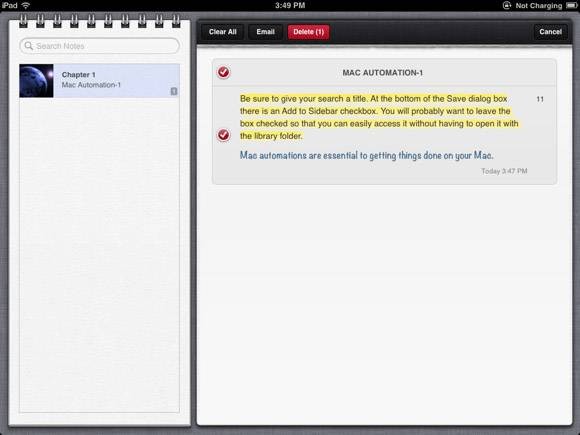Cancel note selection mode
This screenshot has width=580, height=435.
tap(550, 32)
